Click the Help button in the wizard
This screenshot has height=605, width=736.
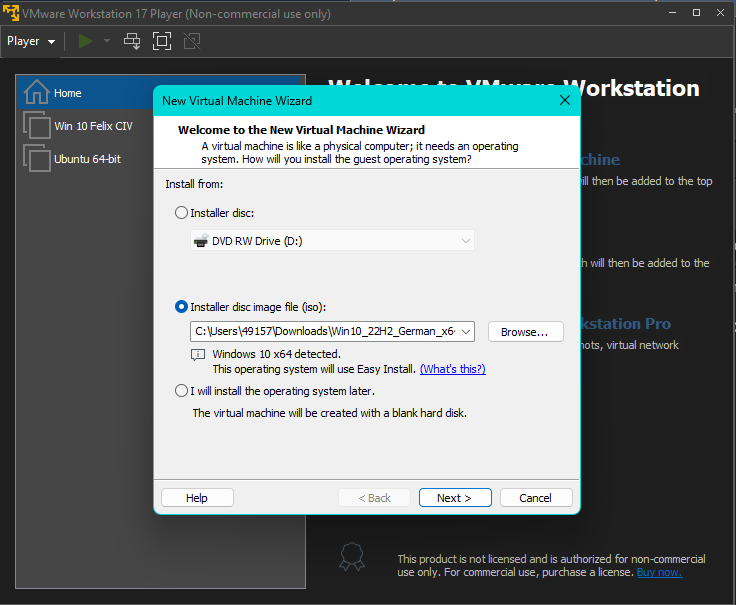197,498
